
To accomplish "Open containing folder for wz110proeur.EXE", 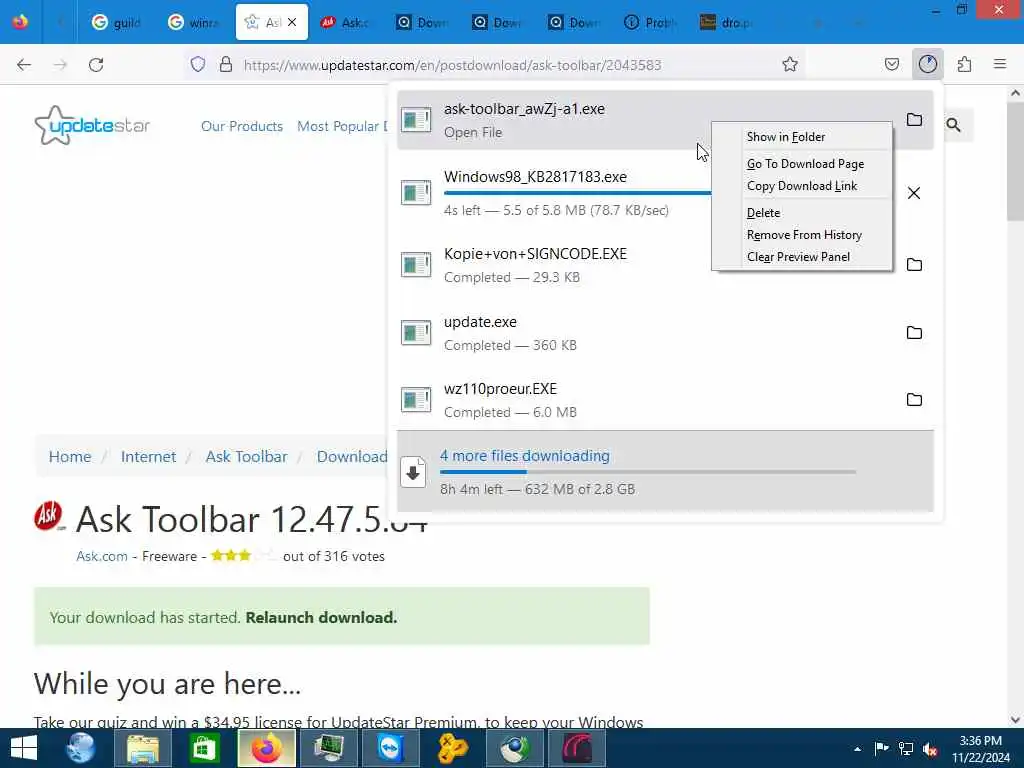I will coord(914,400).
